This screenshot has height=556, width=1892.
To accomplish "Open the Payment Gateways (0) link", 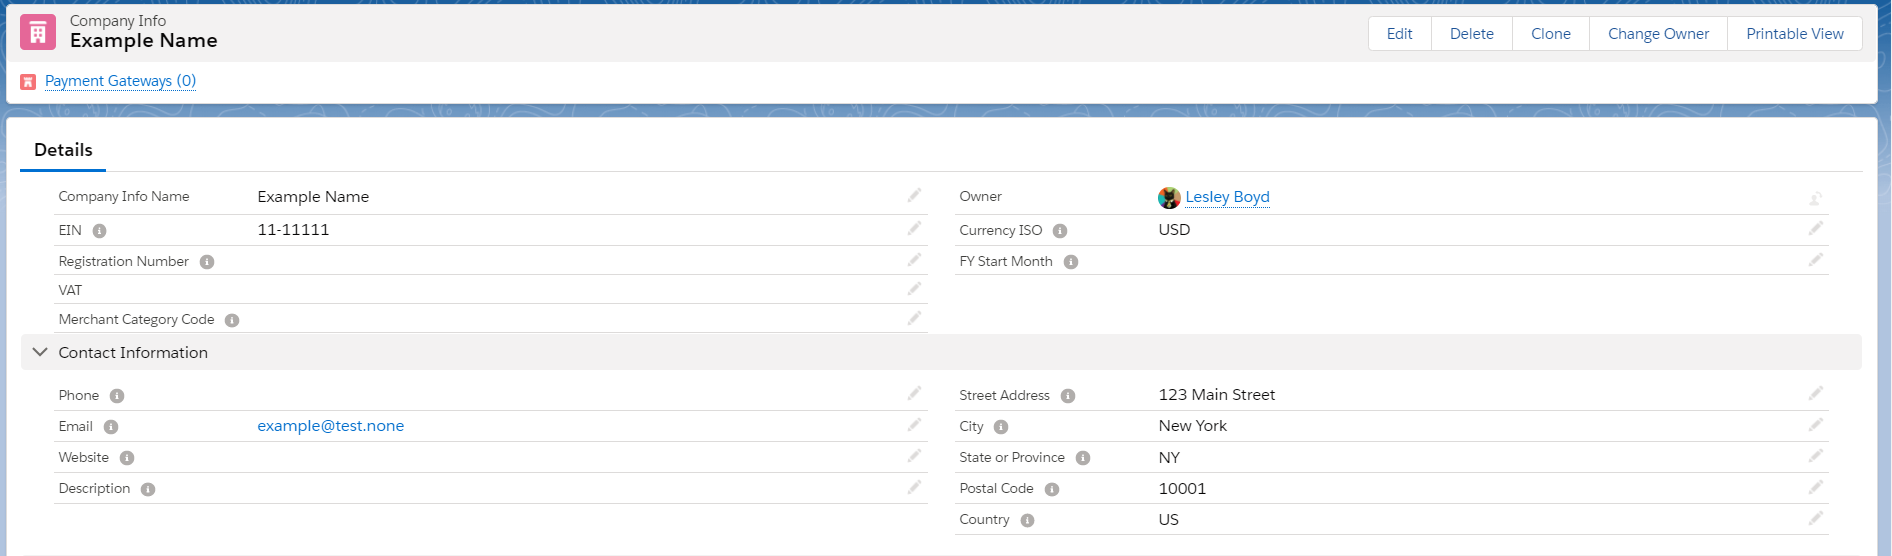I will tap(120, 81).
